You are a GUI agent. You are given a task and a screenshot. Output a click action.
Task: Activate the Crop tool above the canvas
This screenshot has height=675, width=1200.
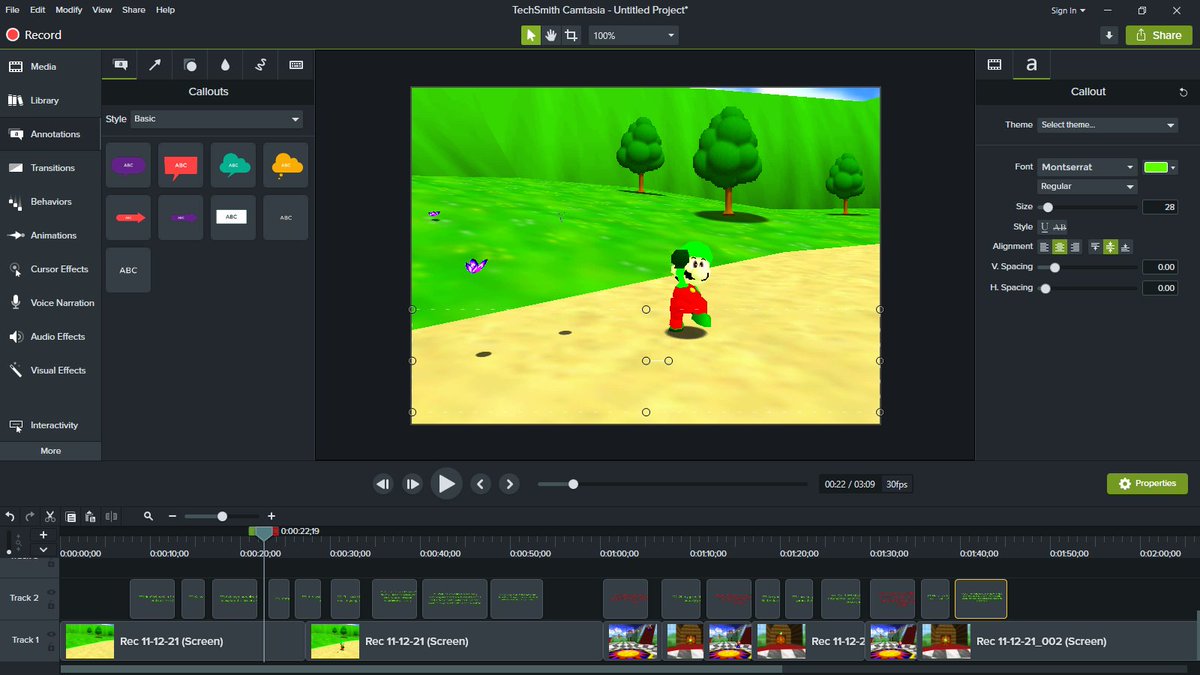click(x=571, y=35)
